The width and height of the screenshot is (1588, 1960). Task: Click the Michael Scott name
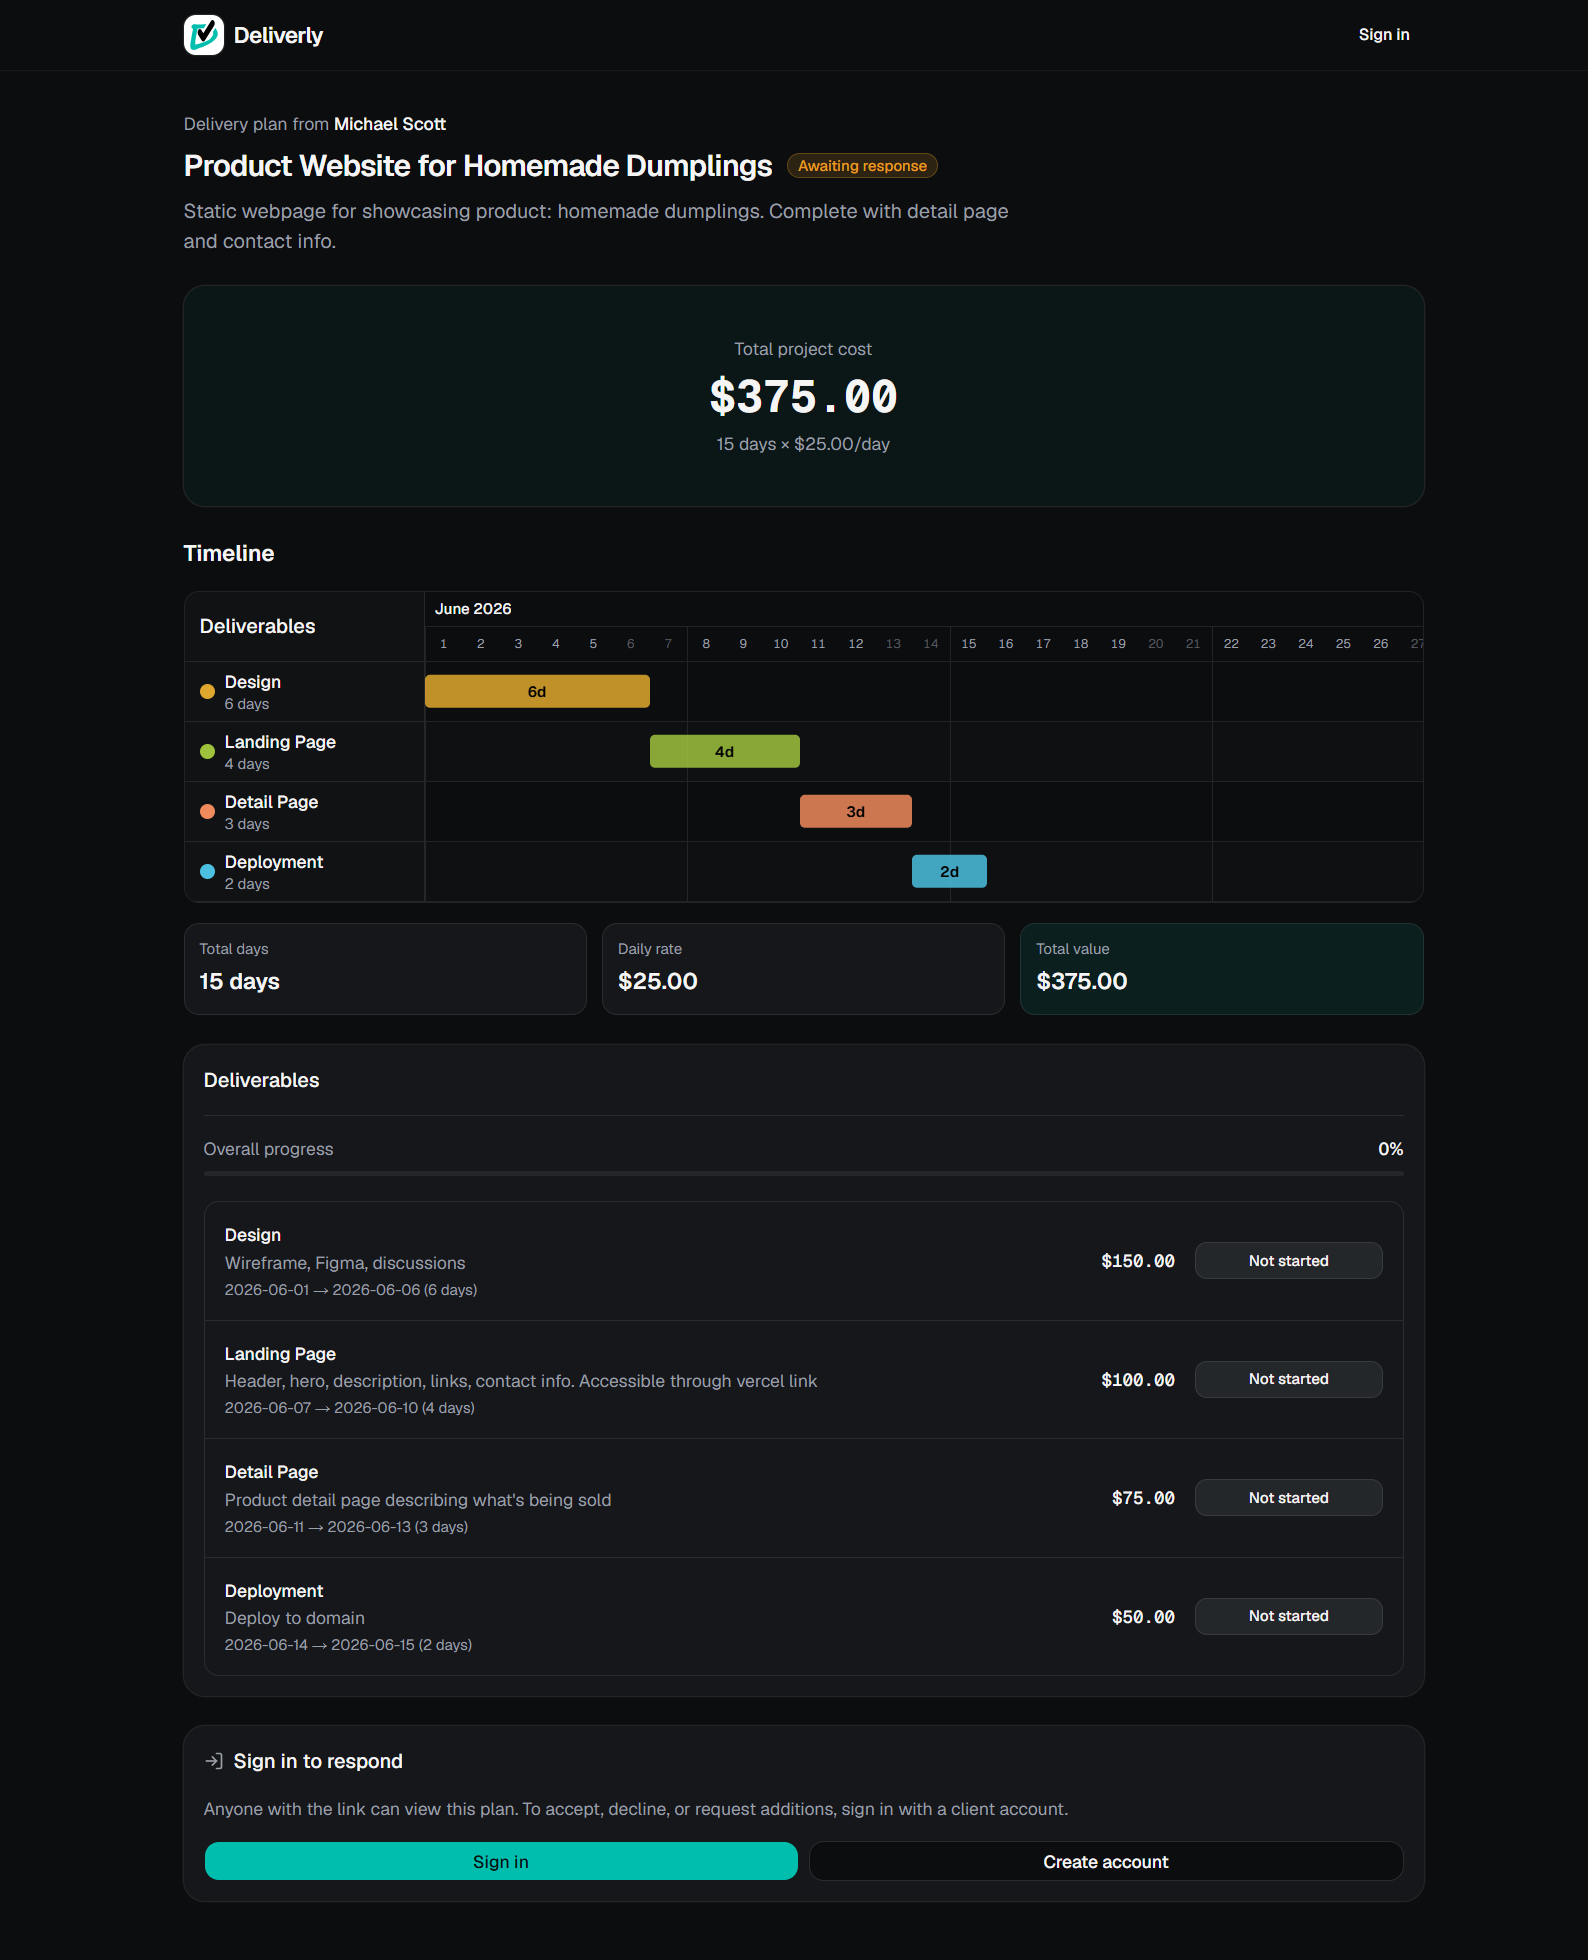pyautogui.click(x=390, y=124)
